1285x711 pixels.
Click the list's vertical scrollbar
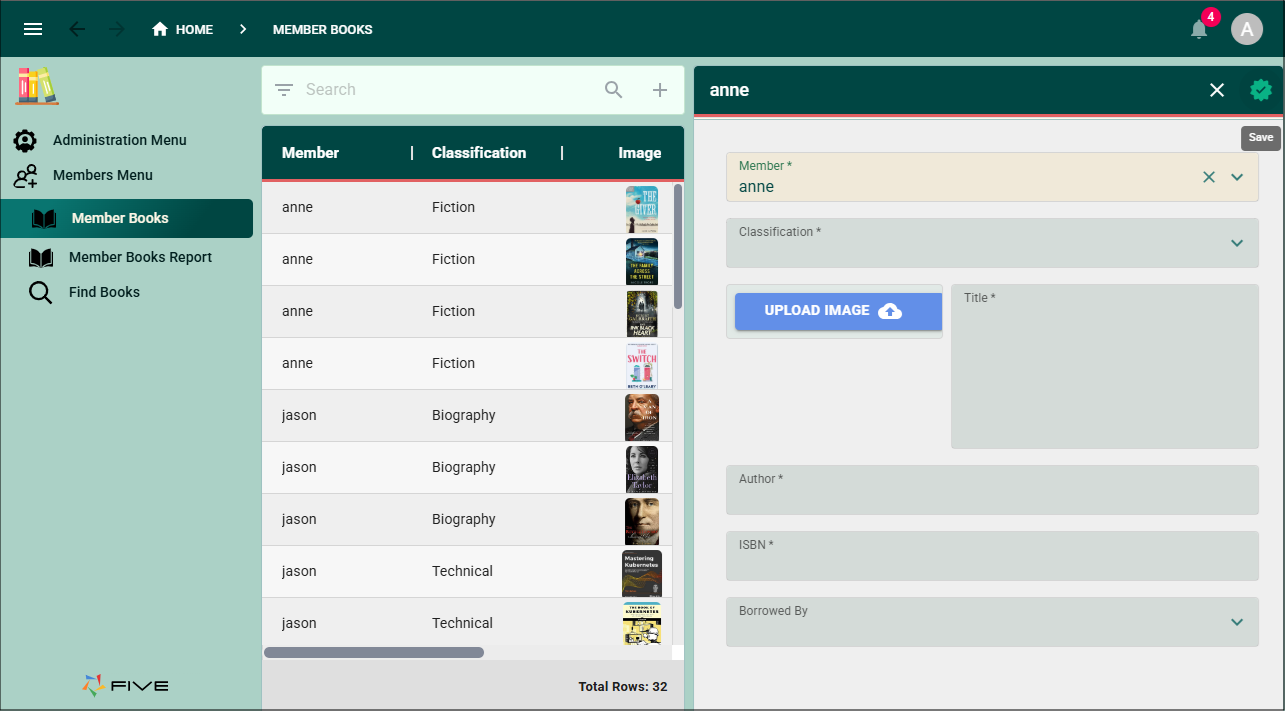pos(678,246)
